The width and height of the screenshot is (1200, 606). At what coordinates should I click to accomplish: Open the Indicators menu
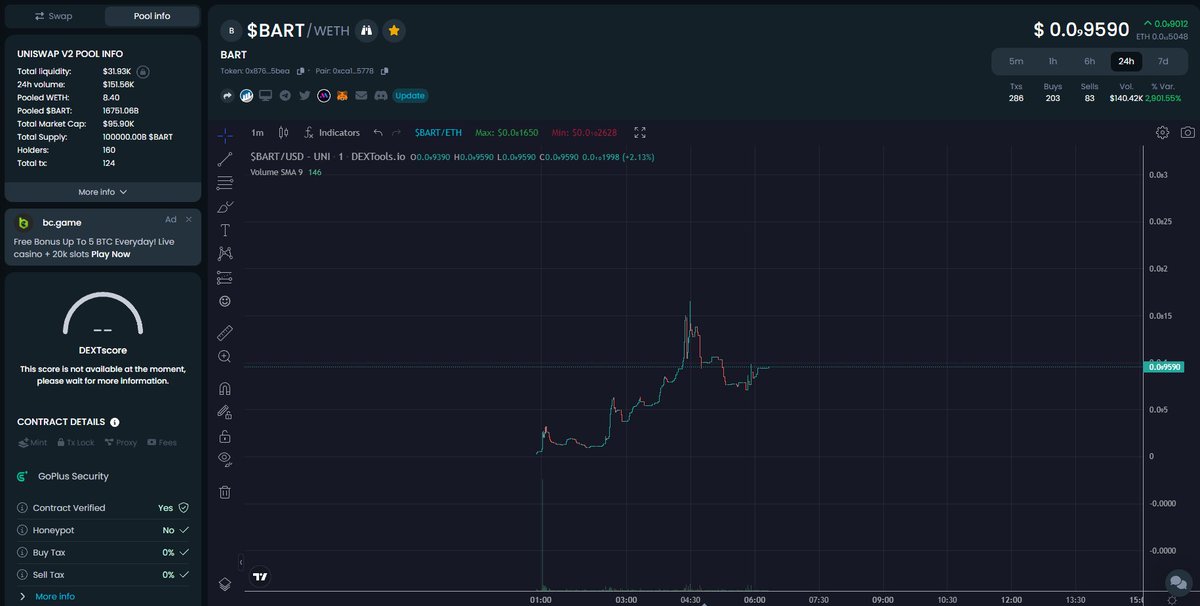(x=331, y=132)
